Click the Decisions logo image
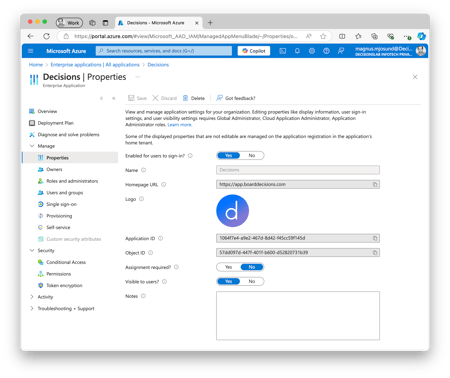Viewport: 450px width, 378px height. (232, 211)
